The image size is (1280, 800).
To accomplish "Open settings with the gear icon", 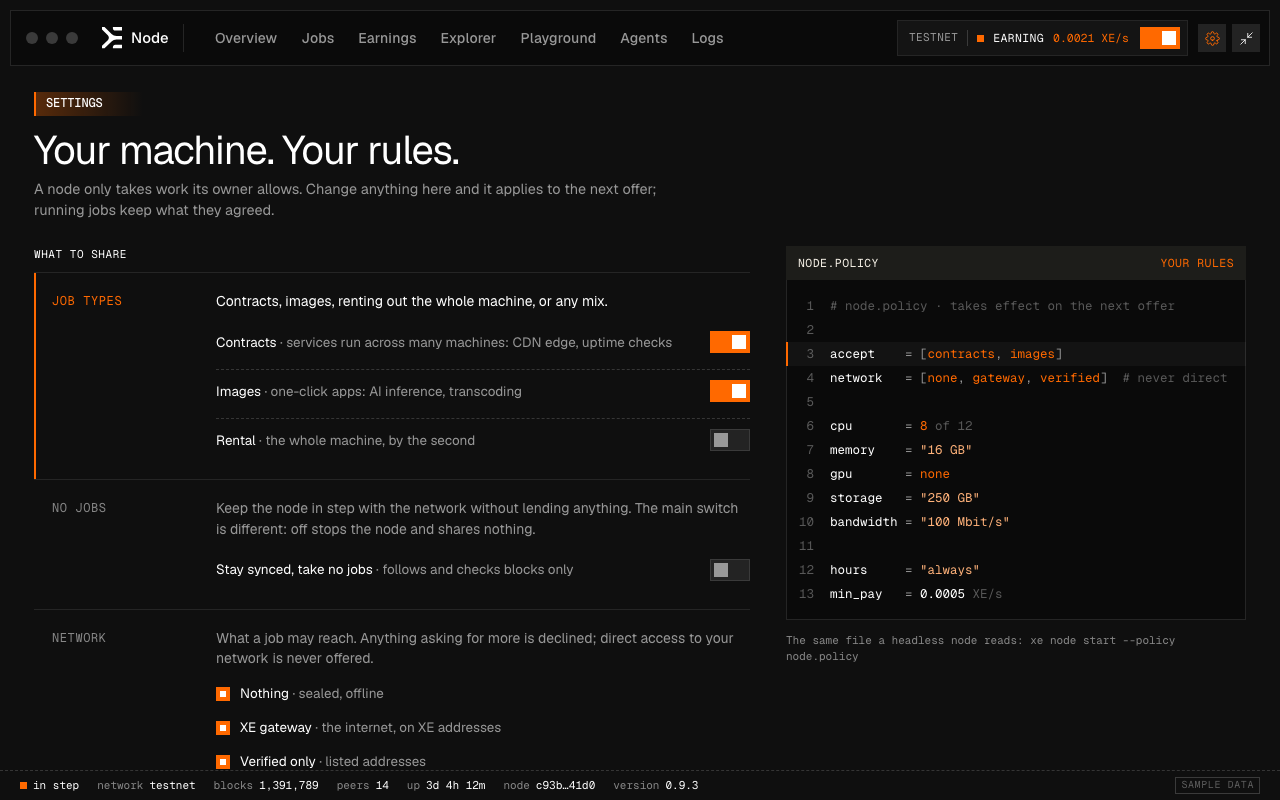I will point(1212,38).
